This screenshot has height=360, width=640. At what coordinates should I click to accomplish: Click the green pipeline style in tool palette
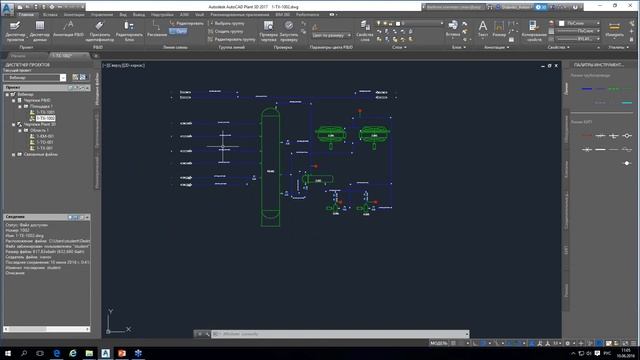click(x=613, y=89)
